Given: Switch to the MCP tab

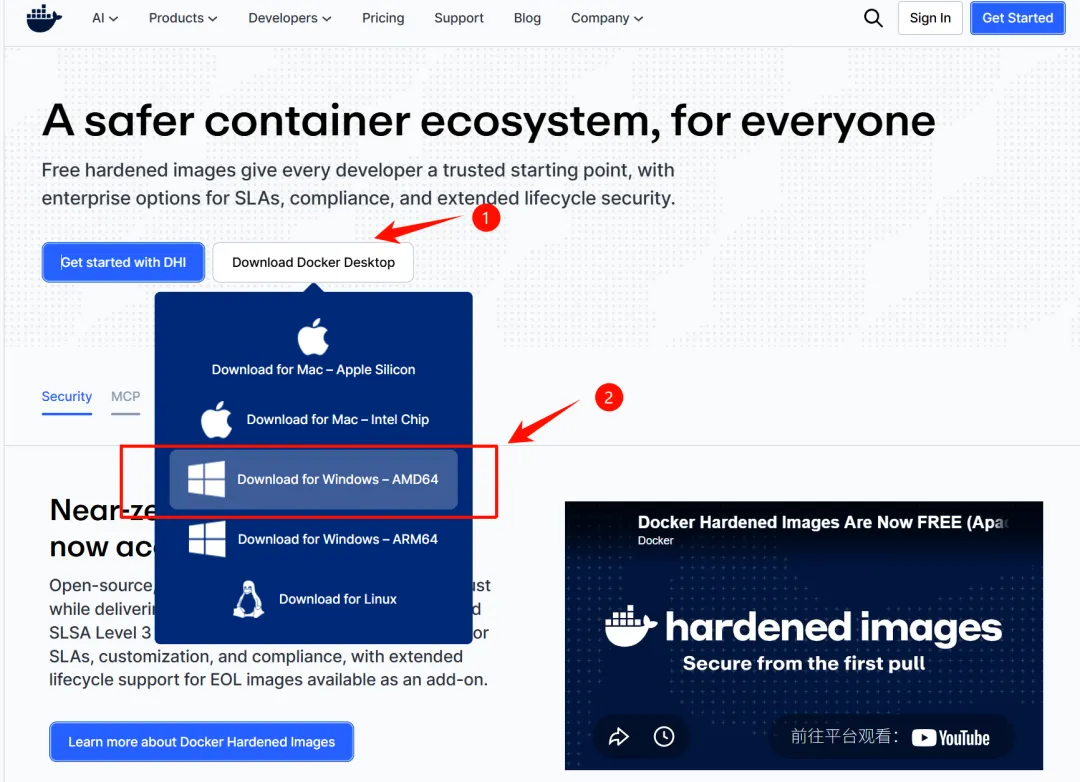Looking at the screenshot, I should pos(125,397).
